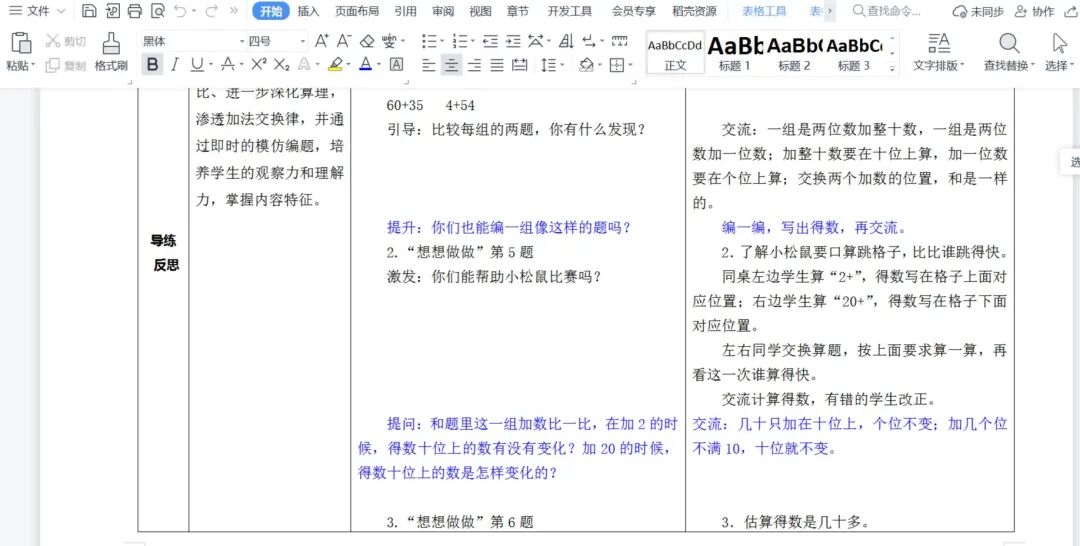Switch to the 审阅 tab
Image resolution: width=1080 pixels, height=546 pixels.
[443, 11]
